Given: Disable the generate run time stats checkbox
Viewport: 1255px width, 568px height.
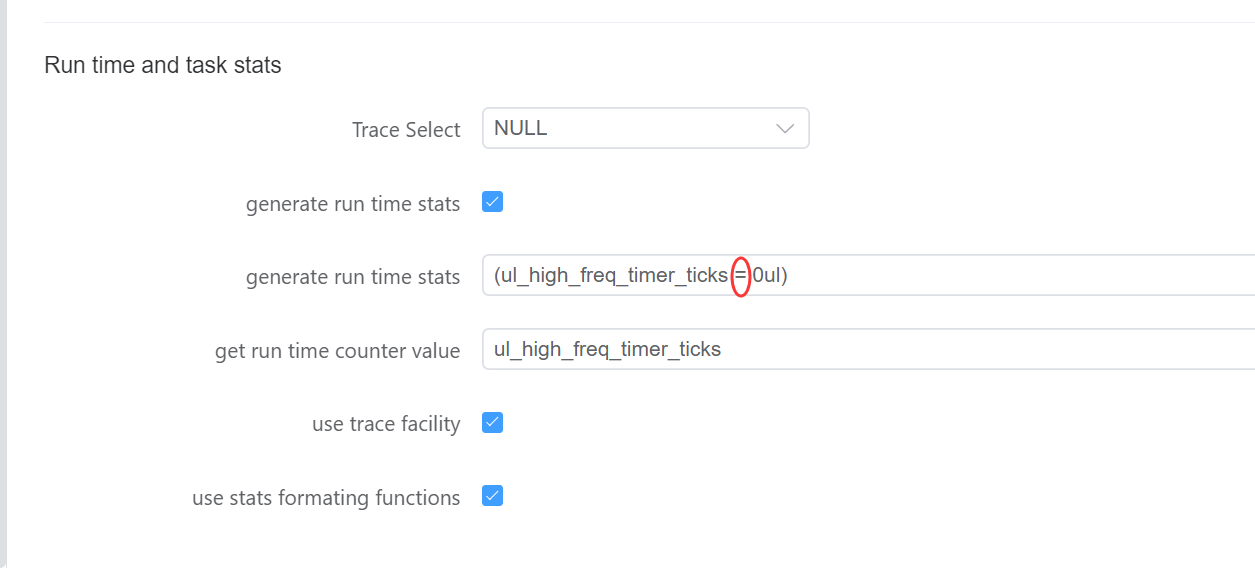Looking at the screenshot, I should point(492,202).
